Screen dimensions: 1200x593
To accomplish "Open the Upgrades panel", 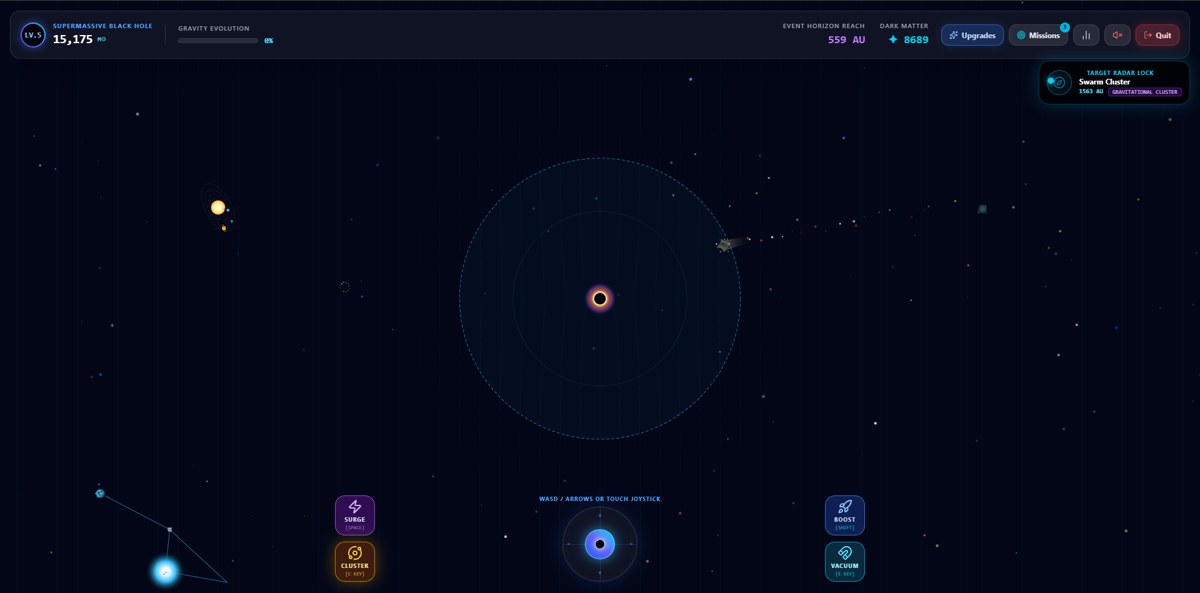I will pos(972,35).
